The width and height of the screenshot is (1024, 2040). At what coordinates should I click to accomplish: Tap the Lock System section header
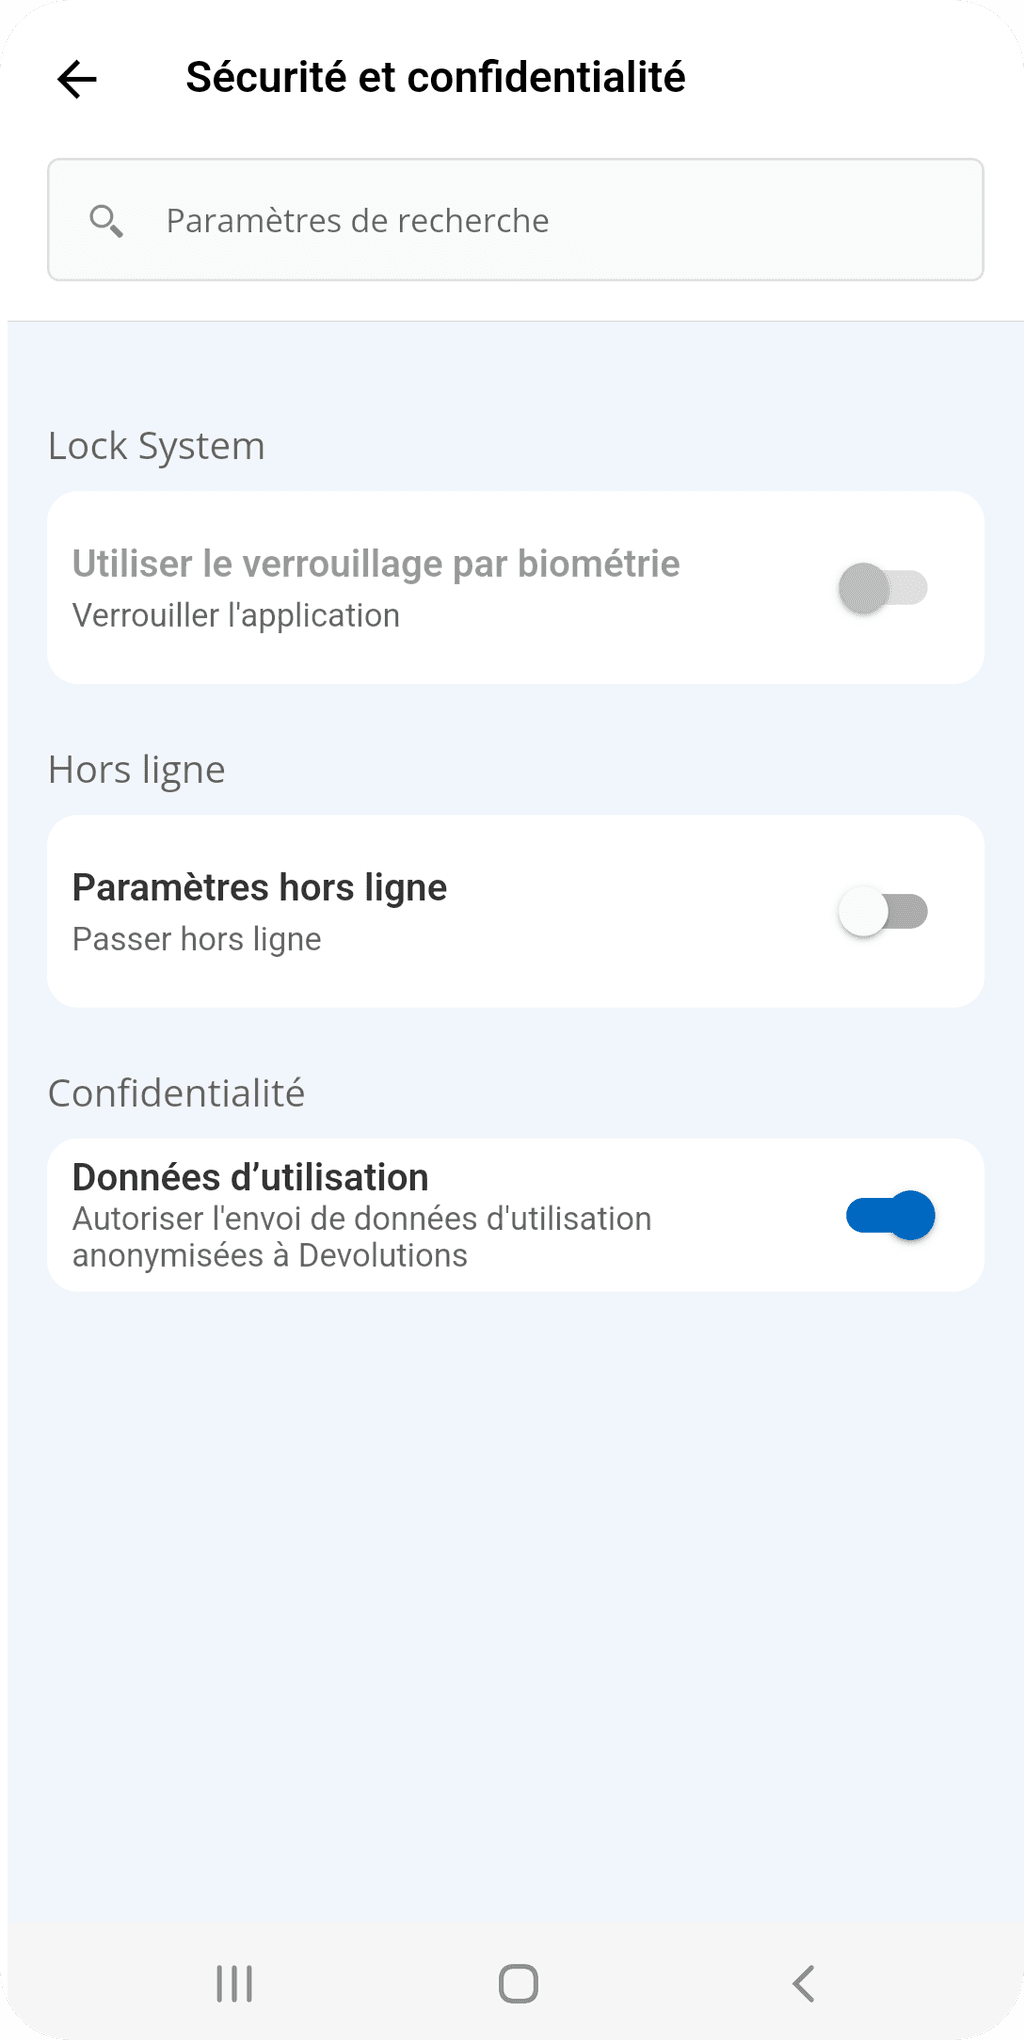tap(157, 446)
